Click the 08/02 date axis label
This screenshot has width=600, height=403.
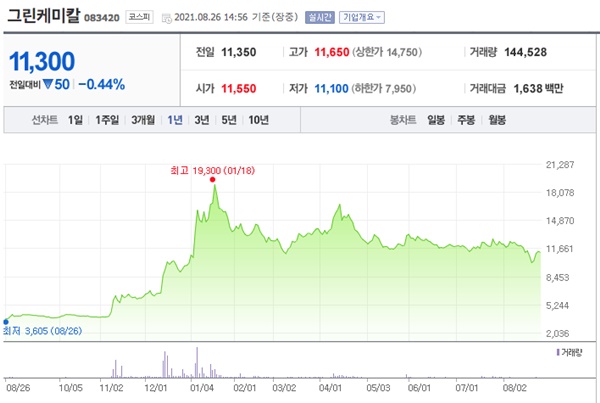pyautogui.click(x=515, y=388)
